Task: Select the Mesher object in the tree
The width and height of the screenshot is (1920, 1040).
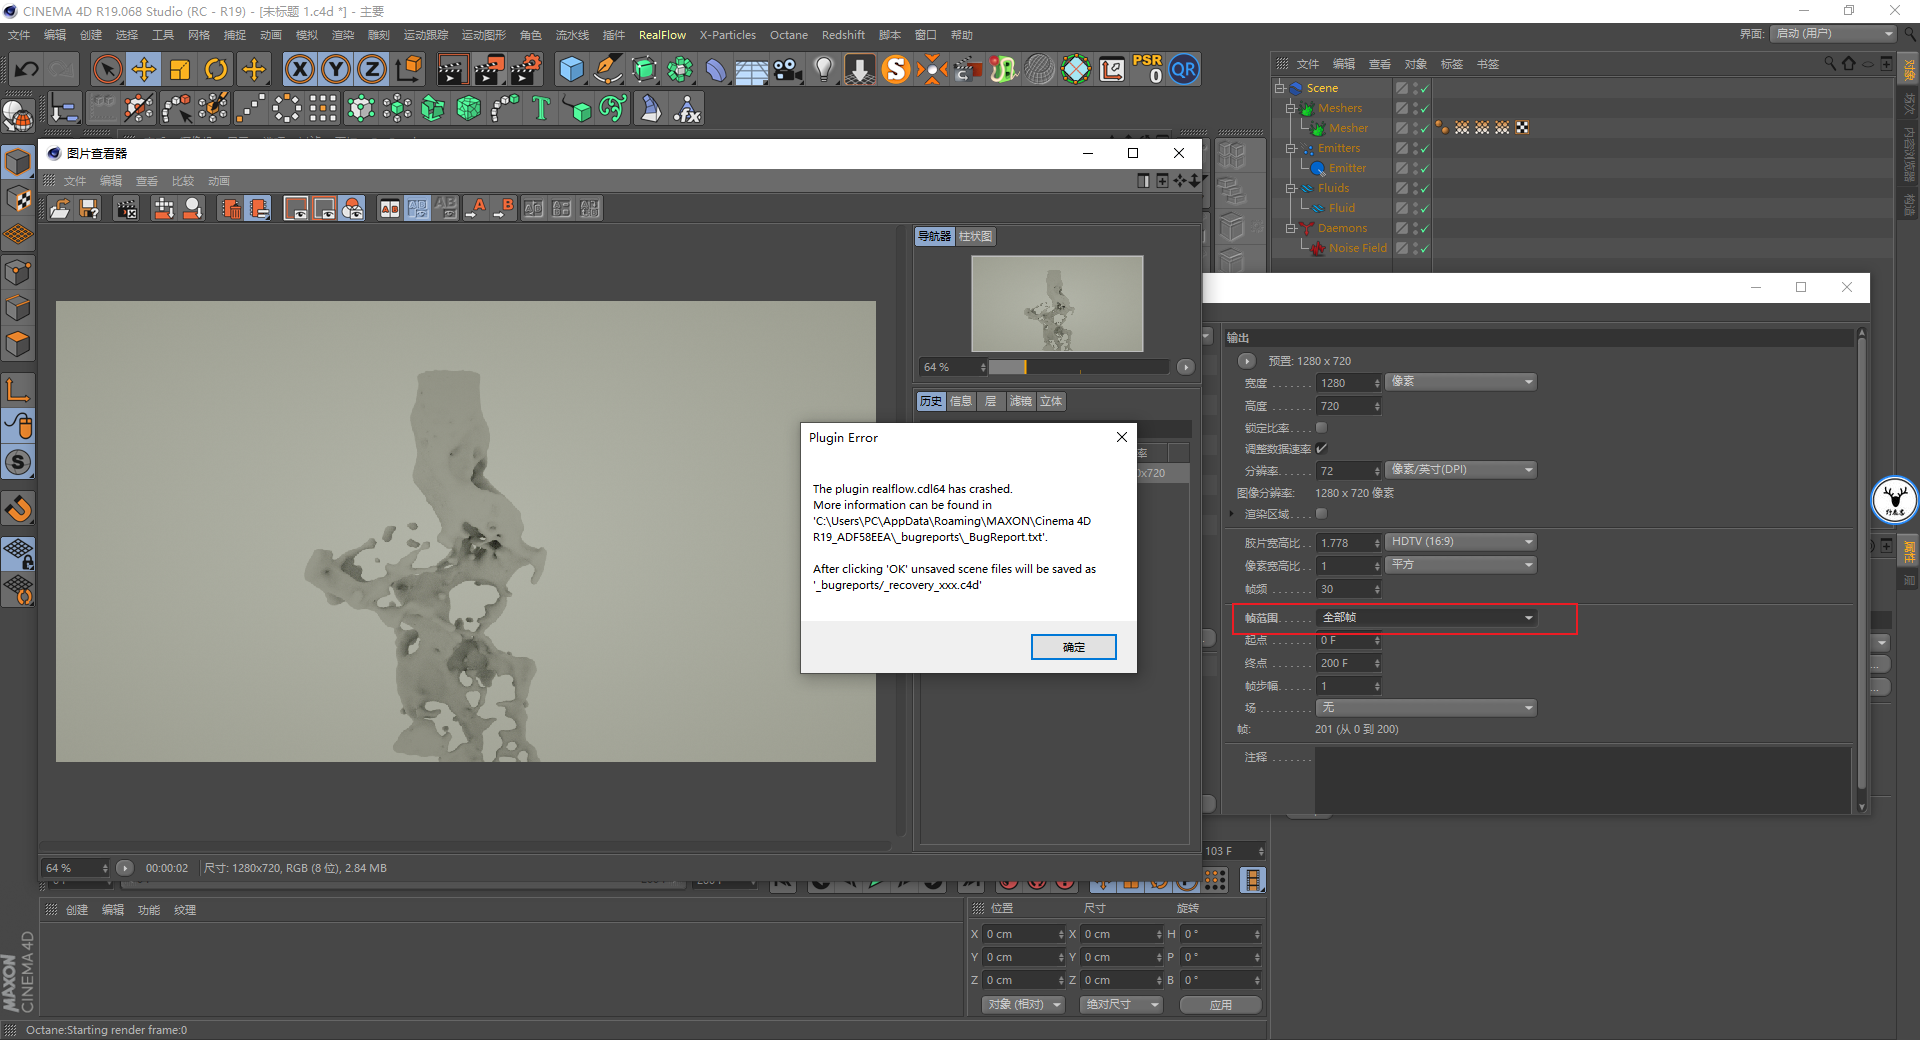Action: pyautogui.click(x=1348, y=128)
